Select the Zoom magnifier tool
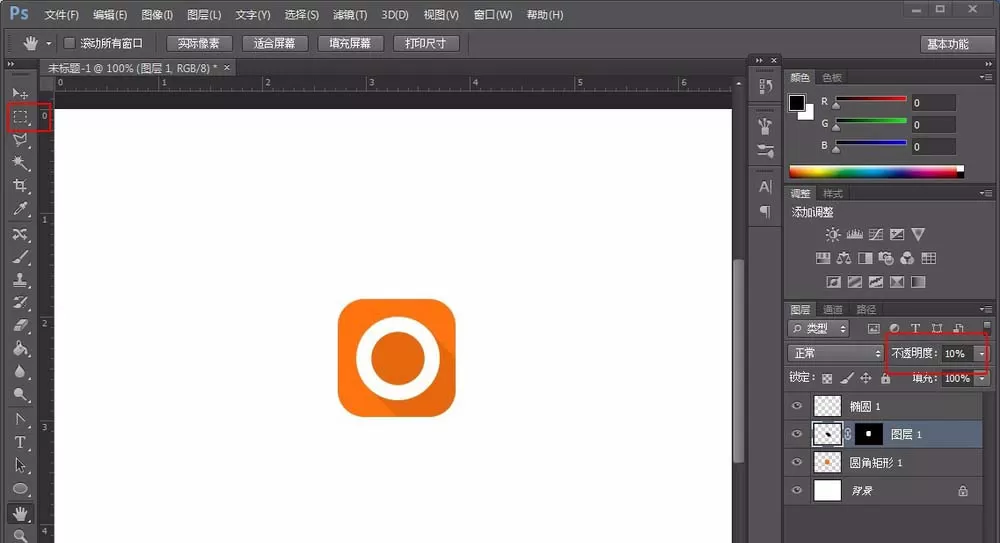The height and width of the screenshot is (543, 1000). [x=20, y=535]
